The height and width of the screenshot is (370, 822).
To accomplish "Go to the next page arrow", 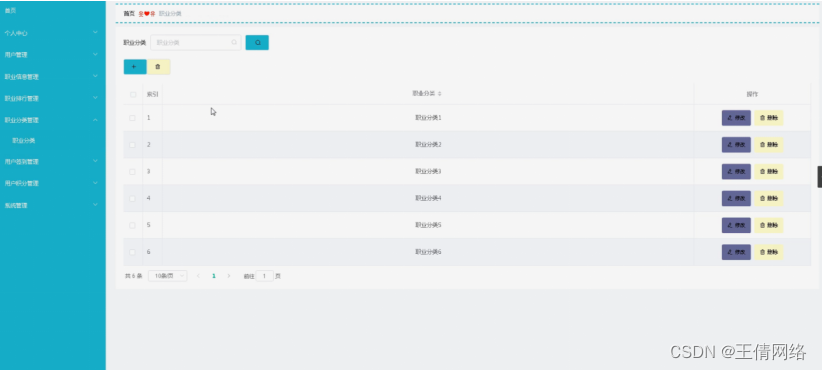I will pos(229,276).
